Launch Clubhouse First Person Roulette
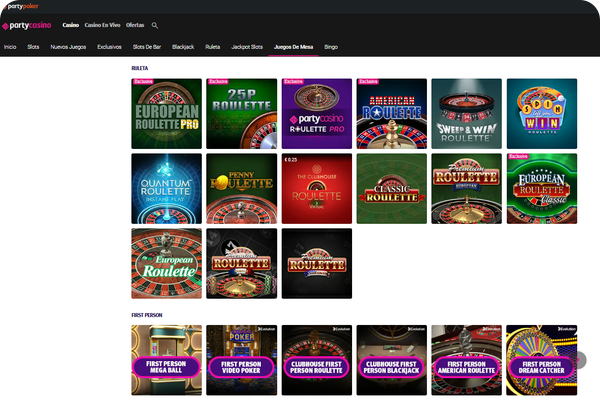The width and height of the screenshot is (600, 408). tap(317, 360)
